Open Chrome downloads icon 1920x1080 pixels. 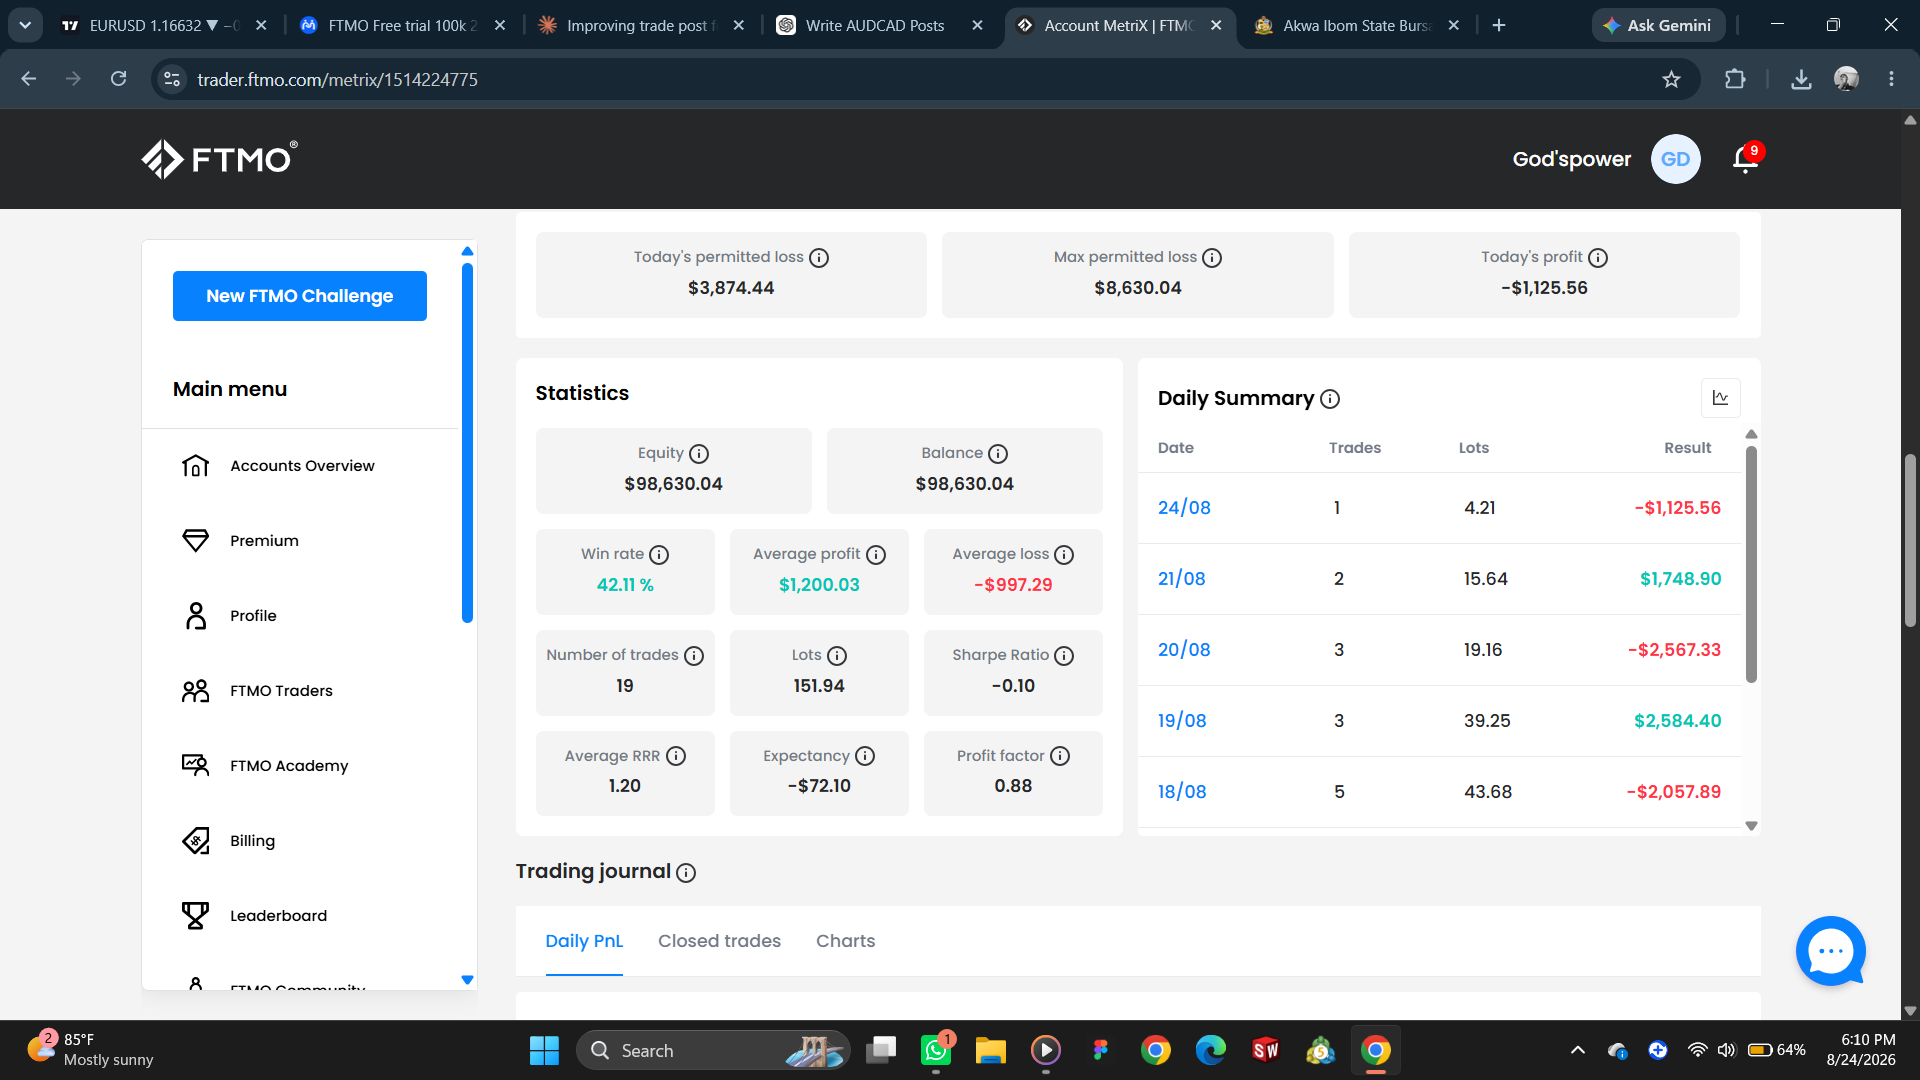pos(1801,79)
